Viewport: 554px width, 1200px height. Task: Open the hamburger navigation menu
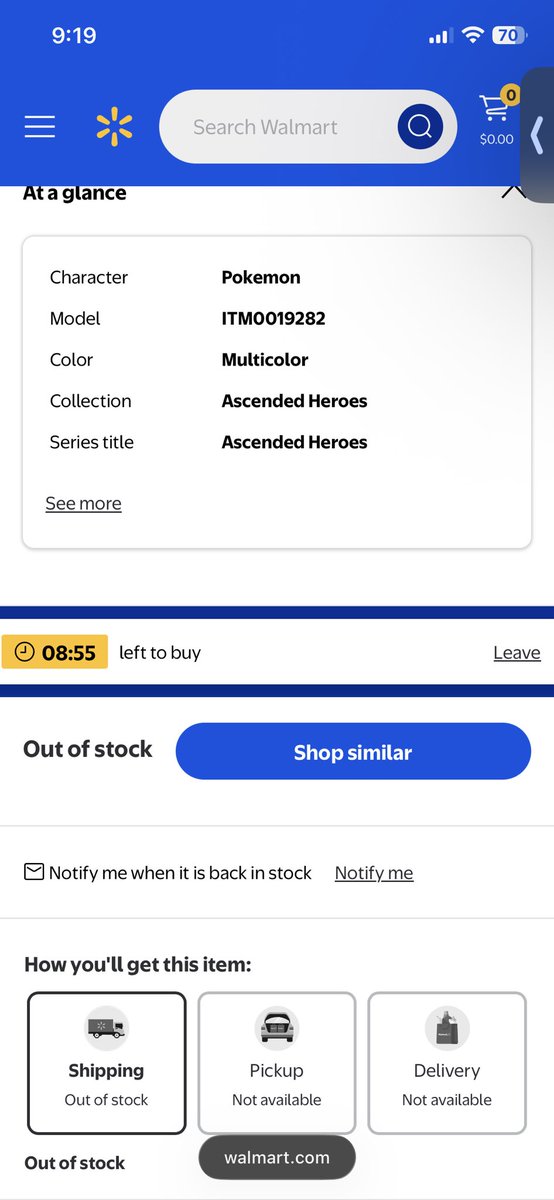[x=40, y=127]
